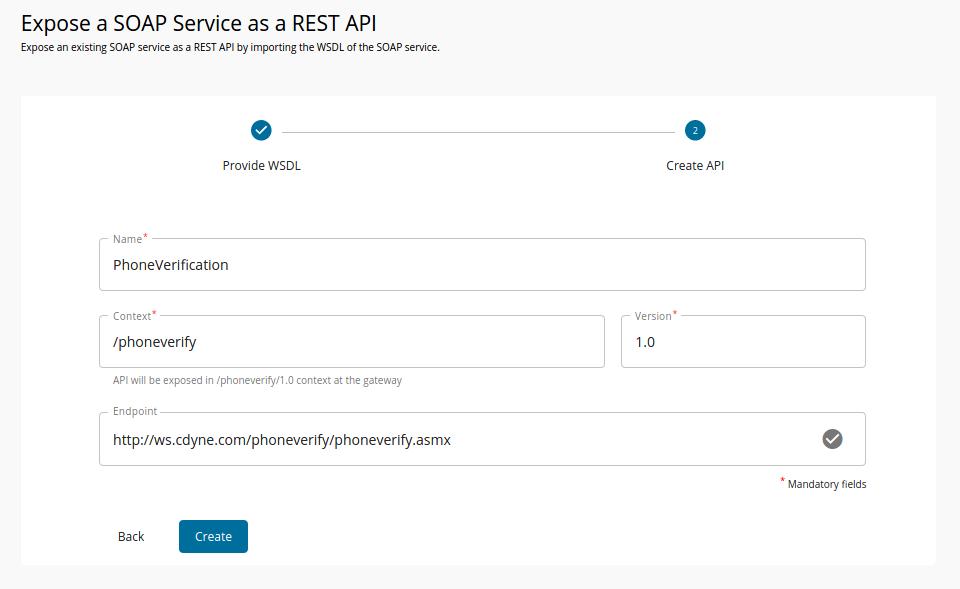Click the Name field label

127,239
